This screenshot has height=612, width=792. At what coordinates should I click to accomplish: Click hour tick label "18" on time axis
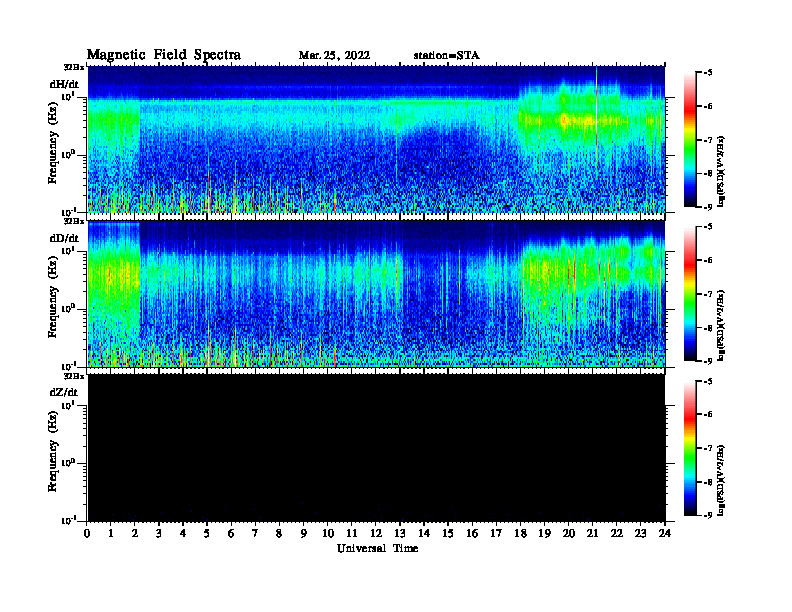(520, 533)
